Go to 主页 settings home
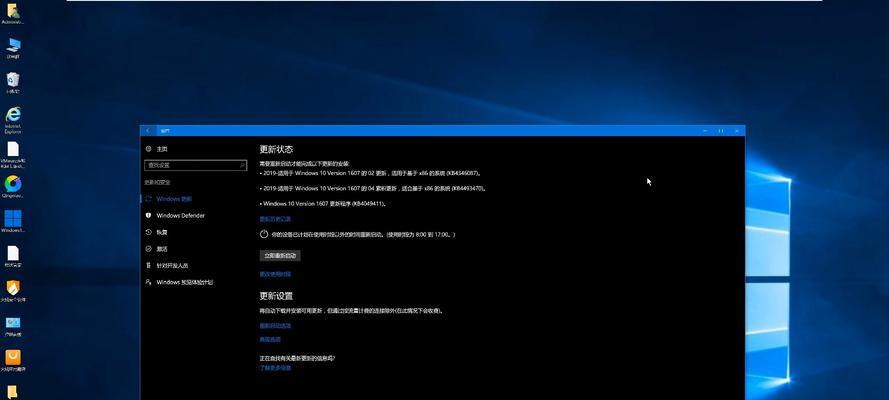Screen dimensions: 889x400 162,149
